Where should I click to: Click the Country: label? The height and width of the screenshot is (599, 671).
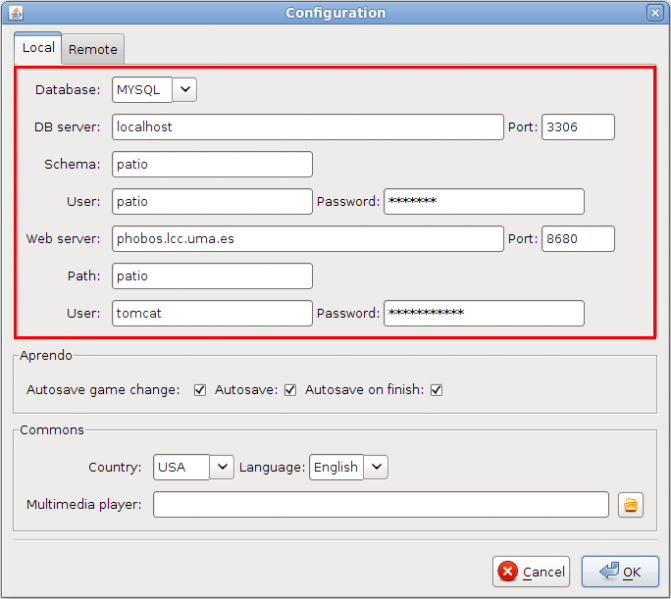point(115,467)
